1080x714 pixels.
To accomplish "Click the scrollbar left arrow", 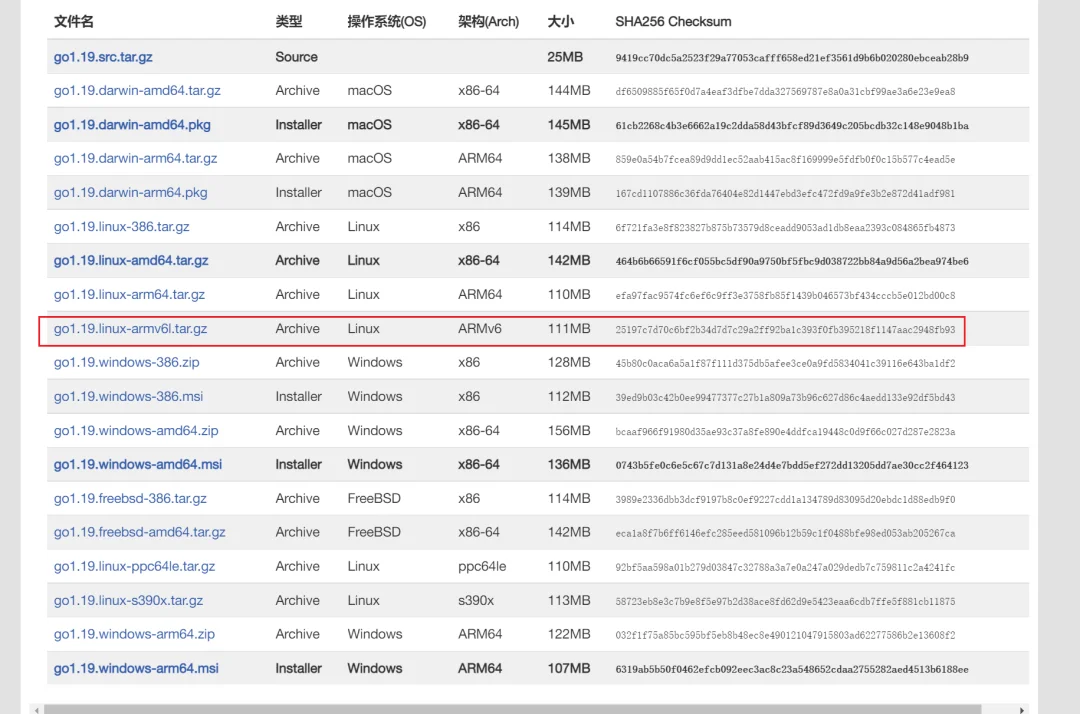I will [x=37, y=710].
